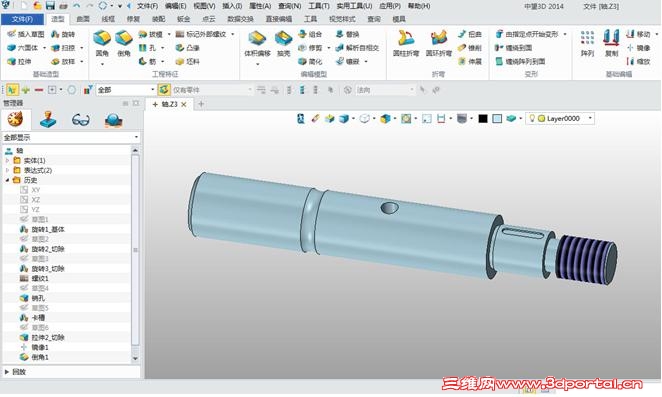Viewport: 662px width, 397px height.
Task: Click the blue 文件(F) button
Action: (x=22, y=19)
